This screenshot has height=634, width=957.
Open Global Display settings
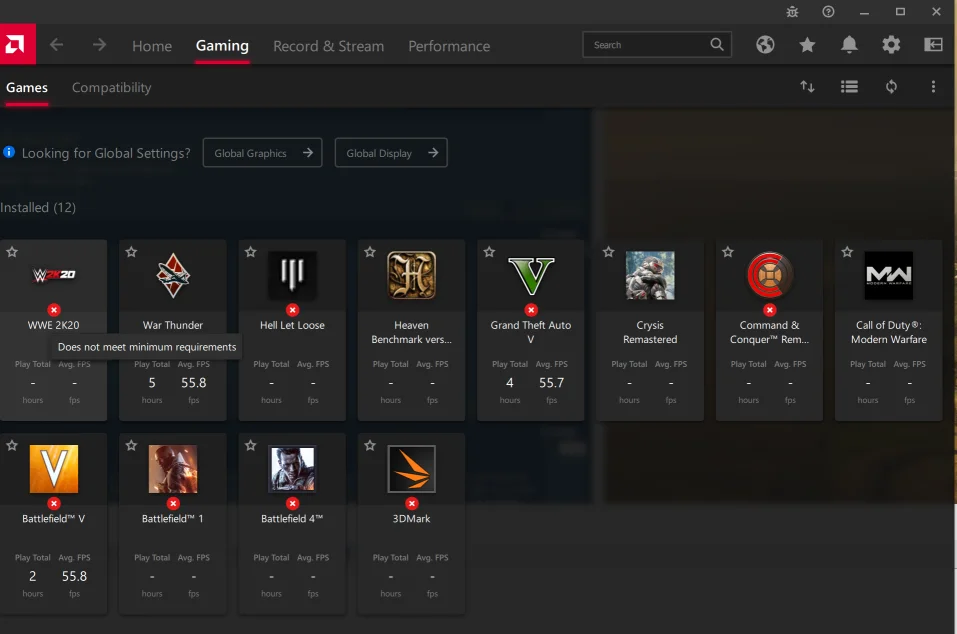(391, 153)
